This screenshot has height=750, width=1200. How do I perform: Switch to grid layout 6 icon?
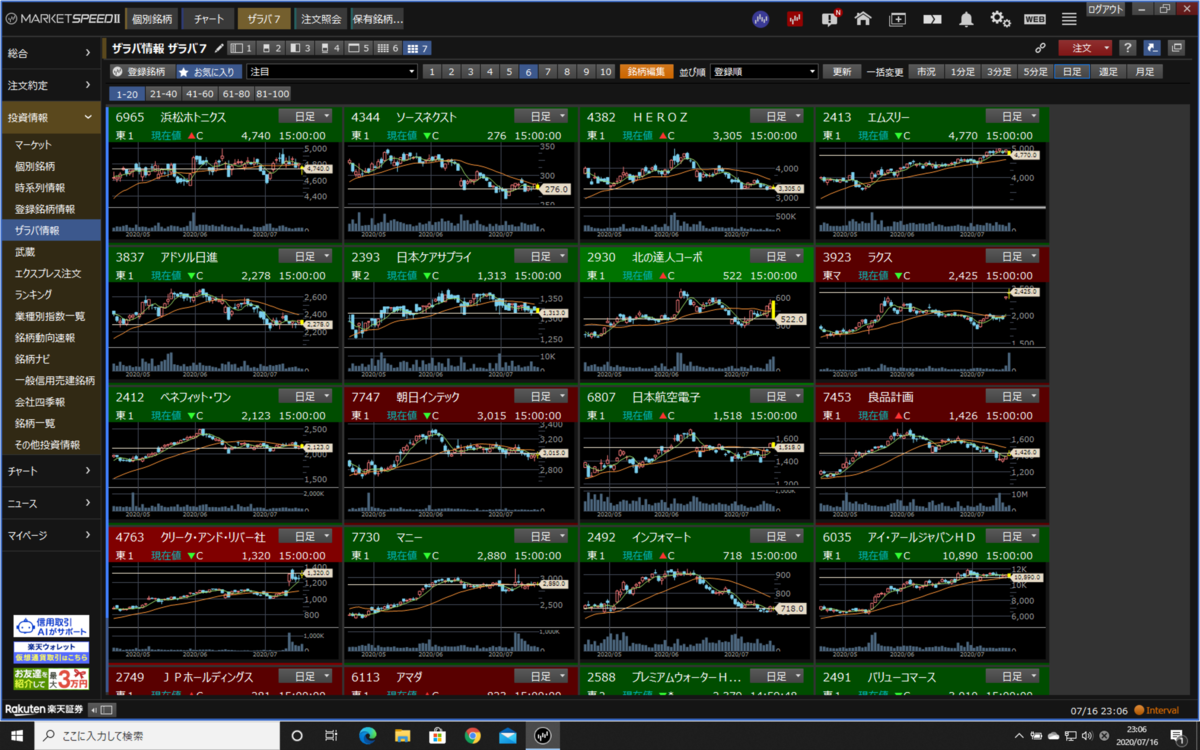pyautogui.click(x=388, y=48)
